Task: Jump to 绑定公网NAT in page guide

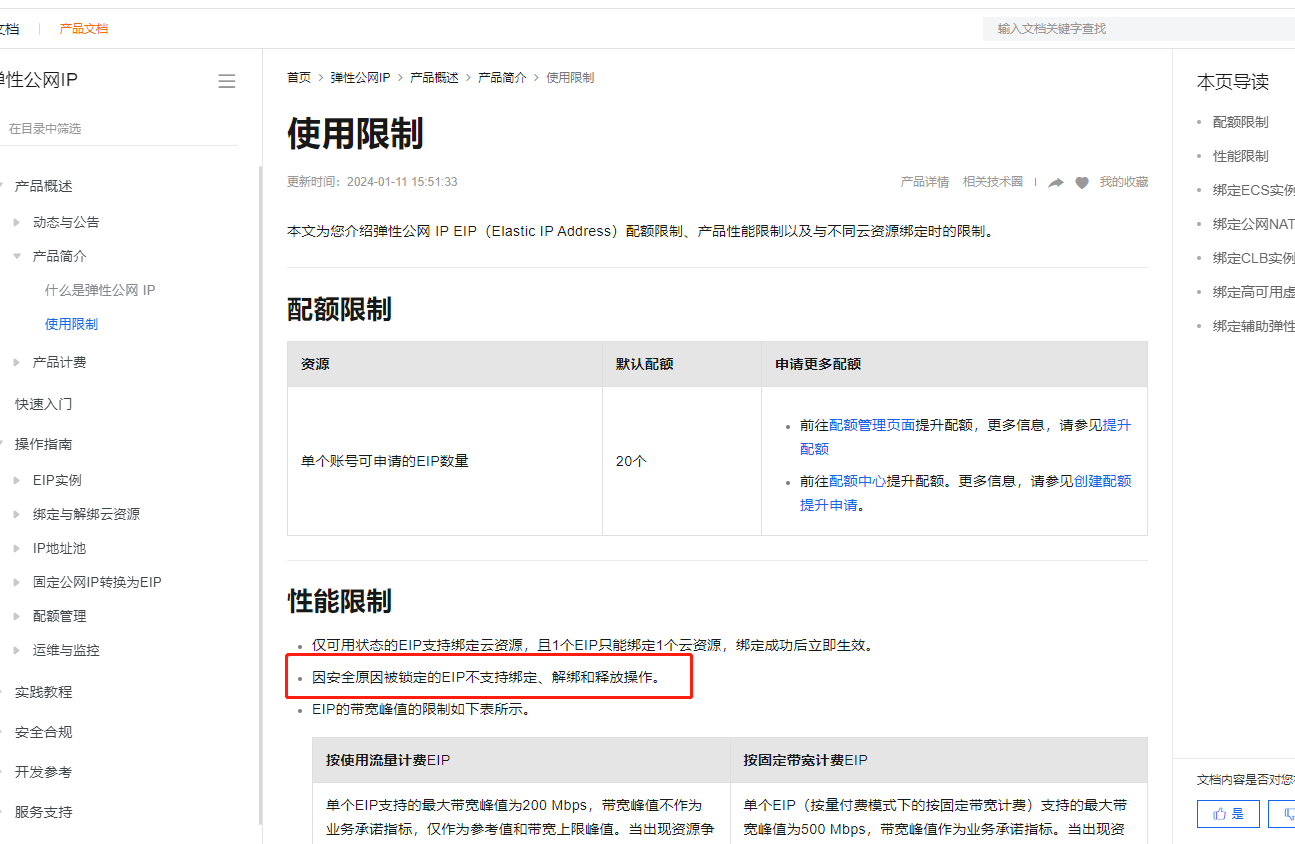Action: click(x=1254, y=224)
